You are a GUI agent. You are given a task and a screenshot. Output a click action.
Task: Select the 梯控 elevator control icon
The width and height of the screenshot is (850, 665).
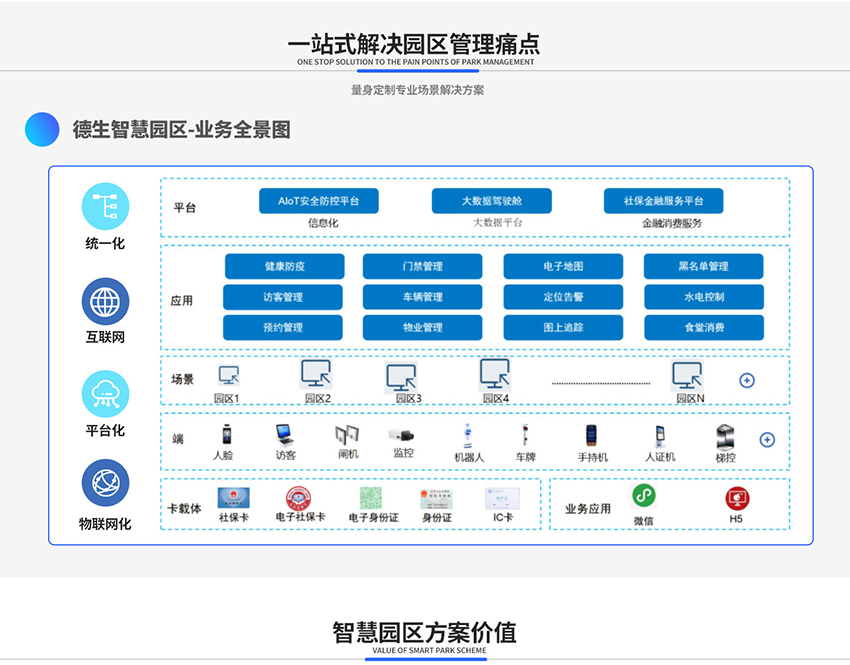(725, 436)
